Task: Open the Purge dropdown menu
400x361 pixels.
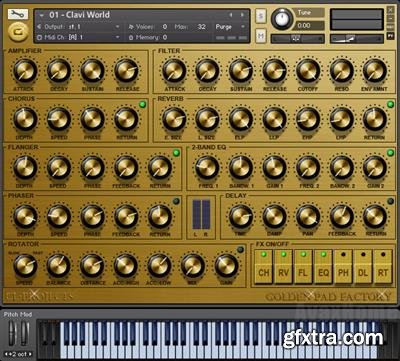Action: 230,27
